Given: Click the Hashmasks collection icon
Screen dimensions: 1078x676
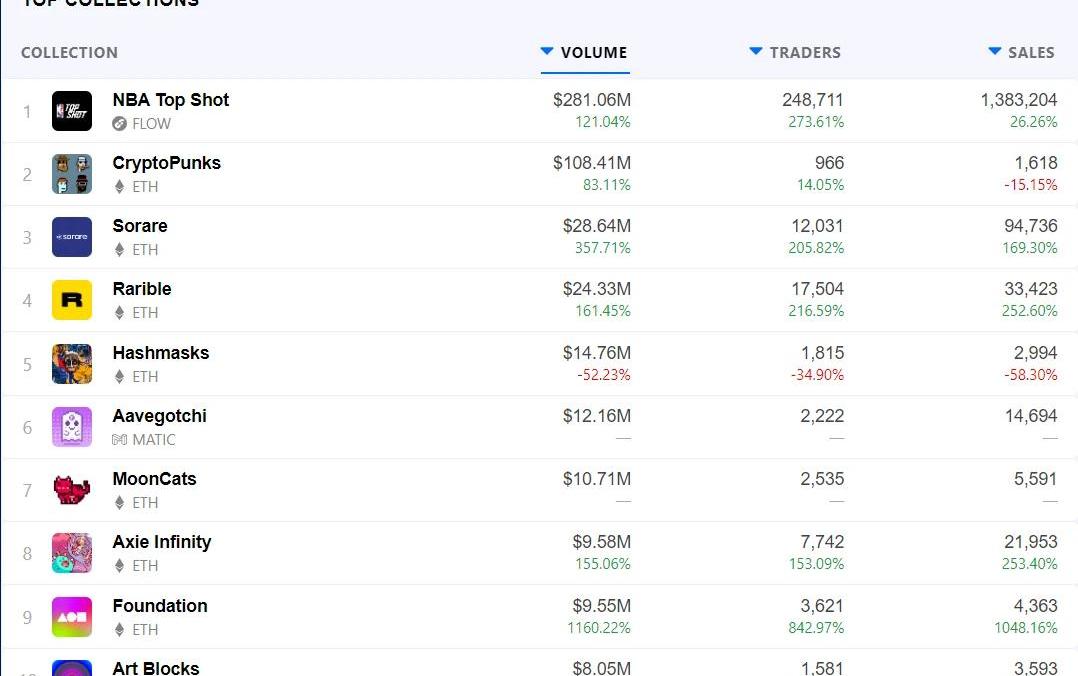Looking at the screenshot, I should pyautogui.click(x=72, y=364).
